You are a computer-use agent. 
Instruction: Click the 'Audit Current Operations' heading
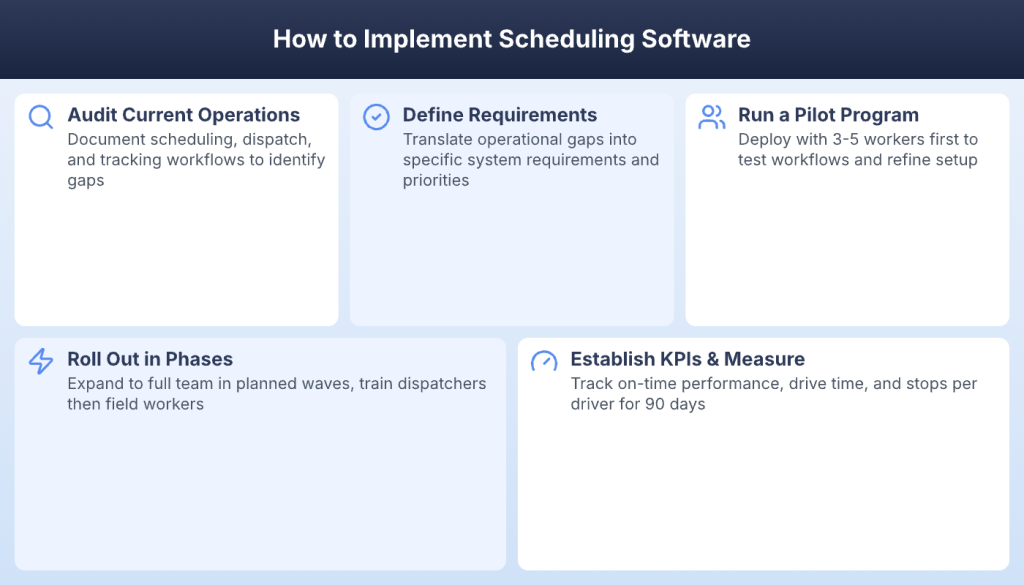(184, 115)
